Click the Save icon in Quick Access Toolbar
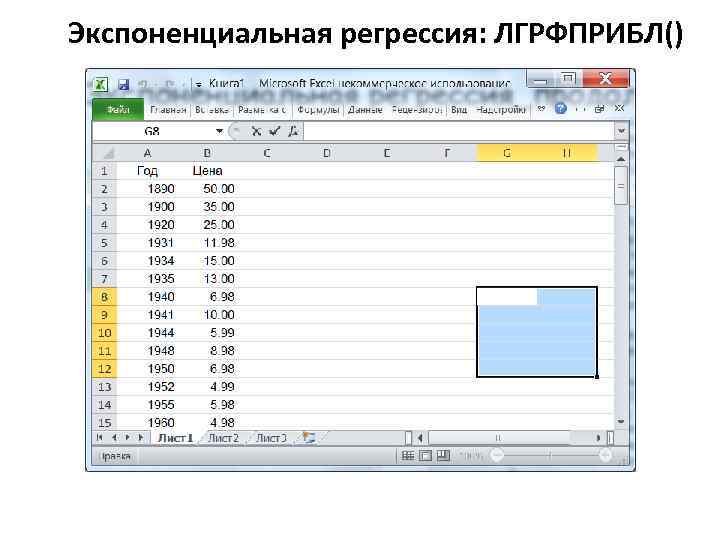 click(124, 84)
